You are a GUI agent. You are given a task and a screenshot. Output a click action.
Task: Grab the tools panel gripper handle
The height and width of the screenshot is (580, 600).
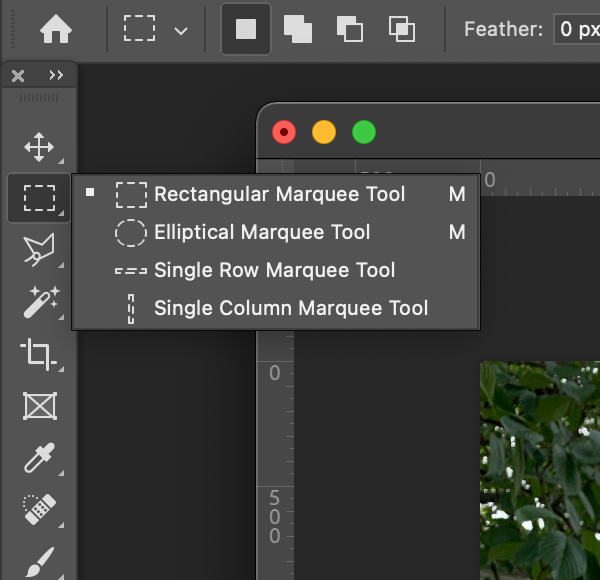point(39,98)
